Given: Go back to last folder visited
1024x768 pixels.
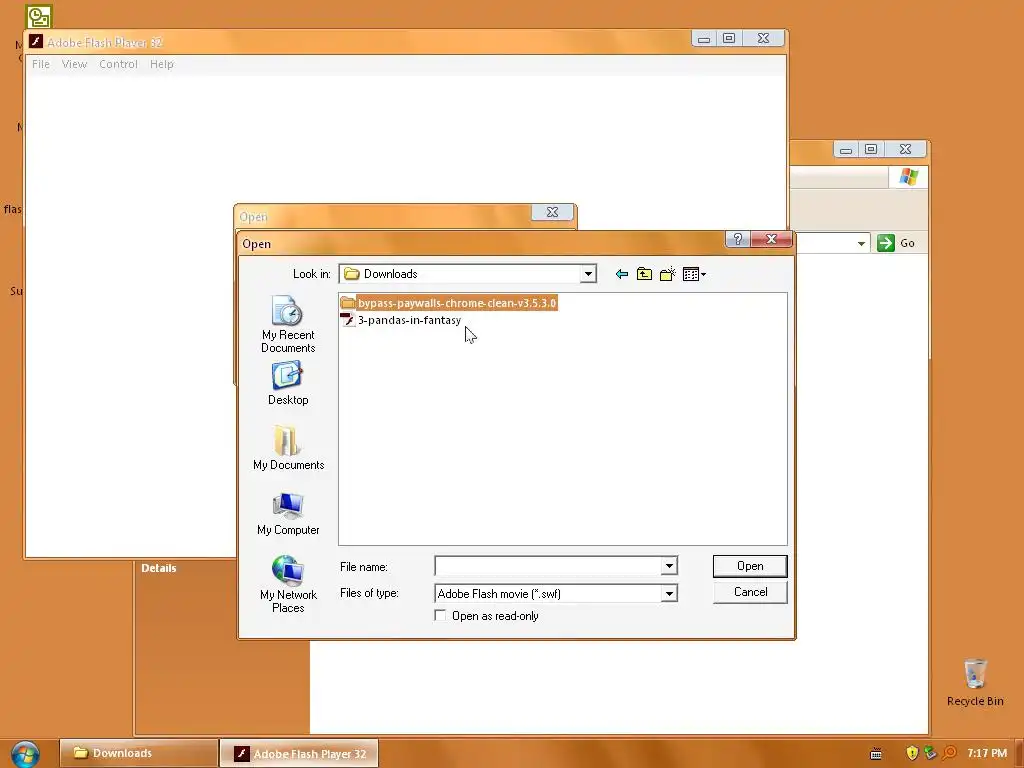Looking at the screenshot, I should [622, 274].
